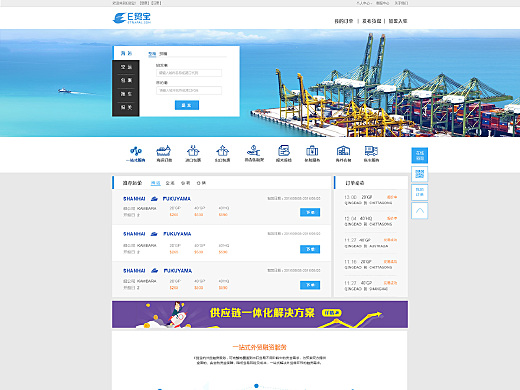Switch to second sub-tab in search form

click(x=163, y=54)
